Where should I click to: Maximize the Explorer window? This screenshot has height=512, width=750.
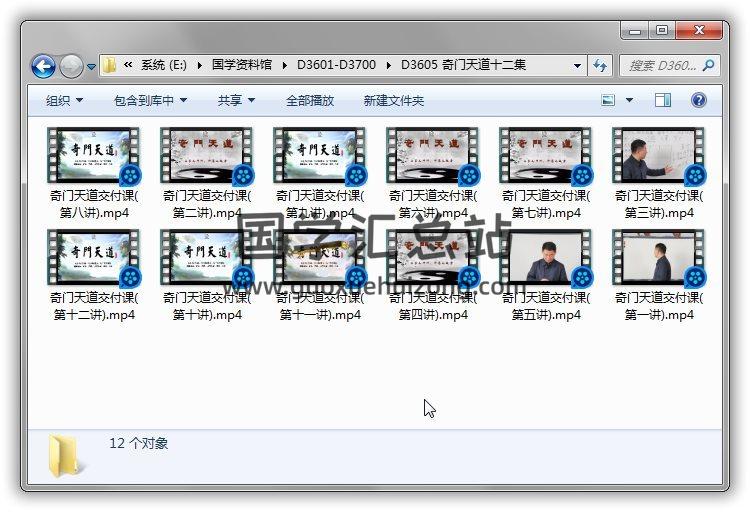pyautogui.click(x=662, y=31)
